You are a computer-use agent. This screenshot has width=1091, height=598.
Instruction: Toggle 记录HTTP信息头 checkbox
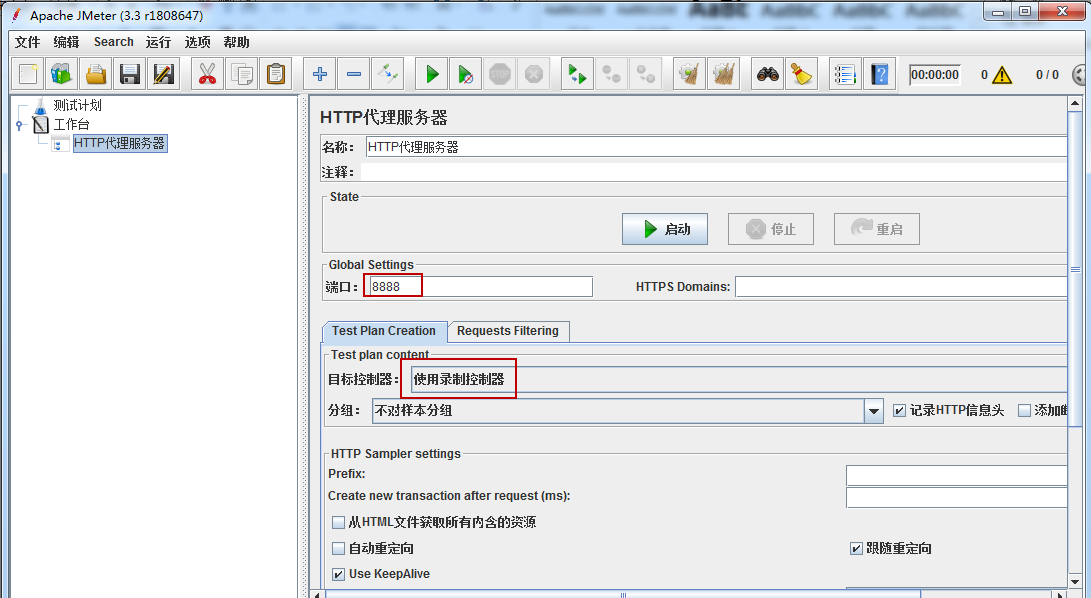click(x=900, y=411)
